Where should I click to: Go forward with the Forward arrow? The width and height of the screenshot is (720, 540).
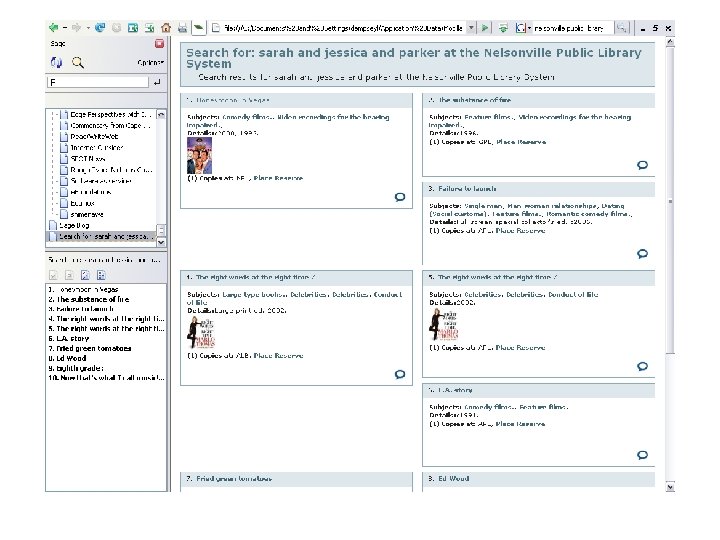[76, 28]
